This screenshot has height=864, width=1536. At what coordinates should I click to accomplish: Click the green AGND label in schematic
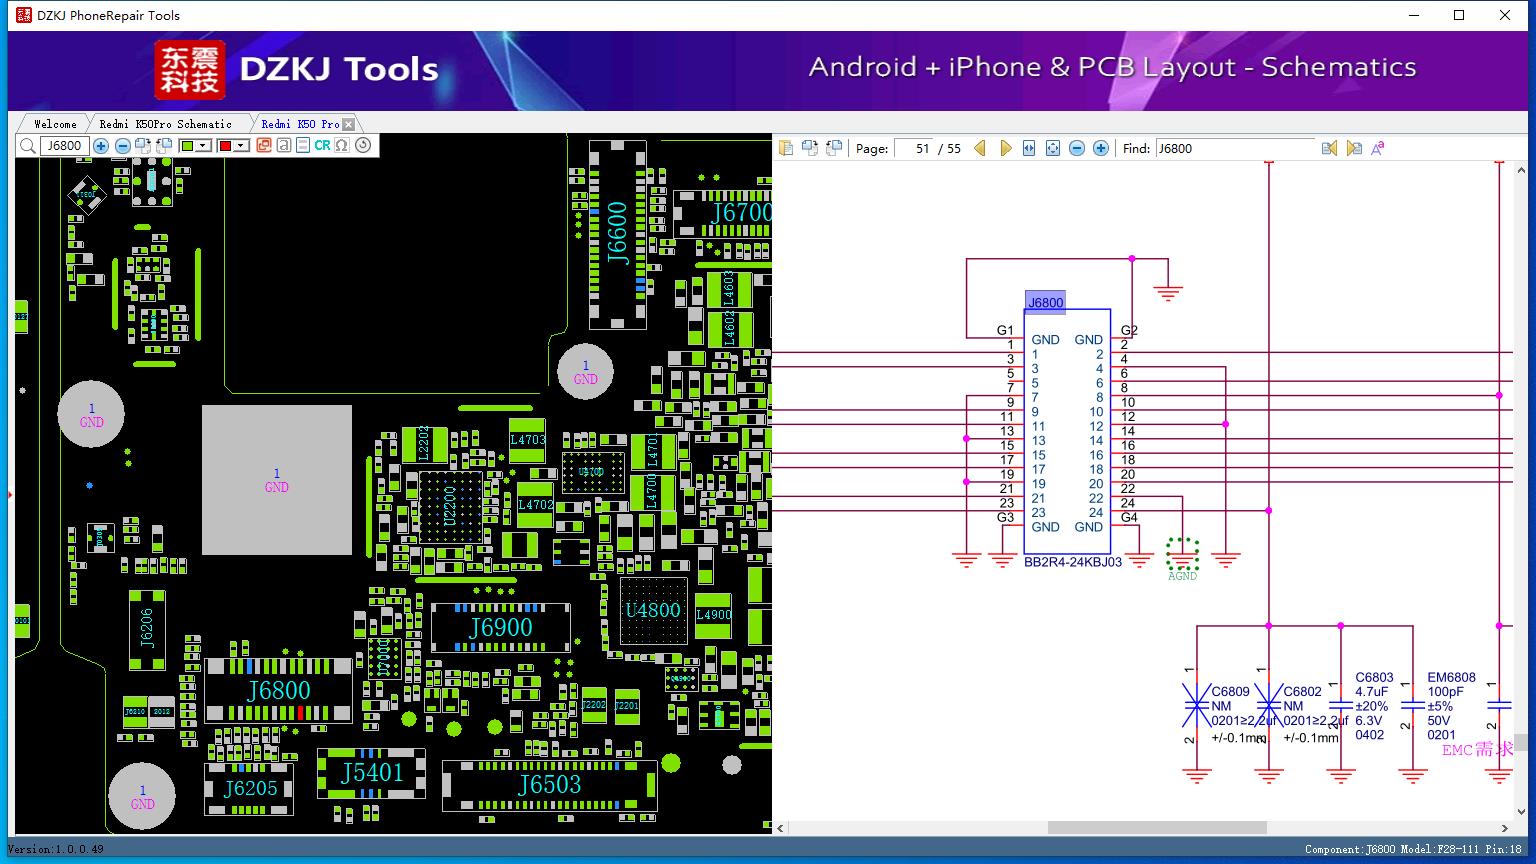point(1182,576)
